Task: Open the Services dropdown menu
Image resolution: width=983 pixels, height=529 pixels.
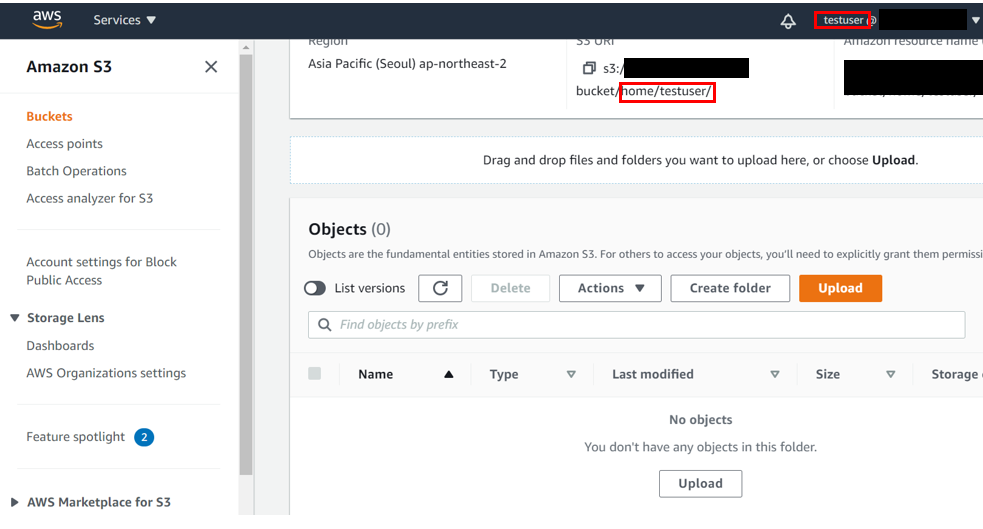Action: pos(124,20)
